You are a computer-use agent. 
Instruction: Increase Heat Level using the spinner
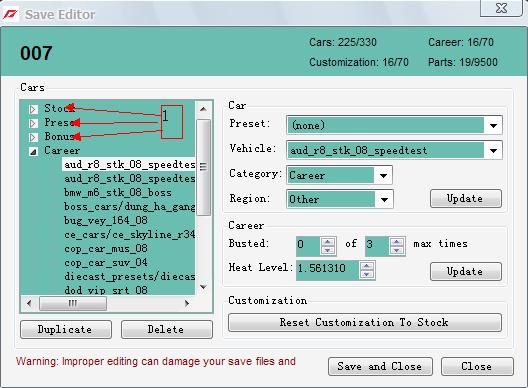click(367, 266)
